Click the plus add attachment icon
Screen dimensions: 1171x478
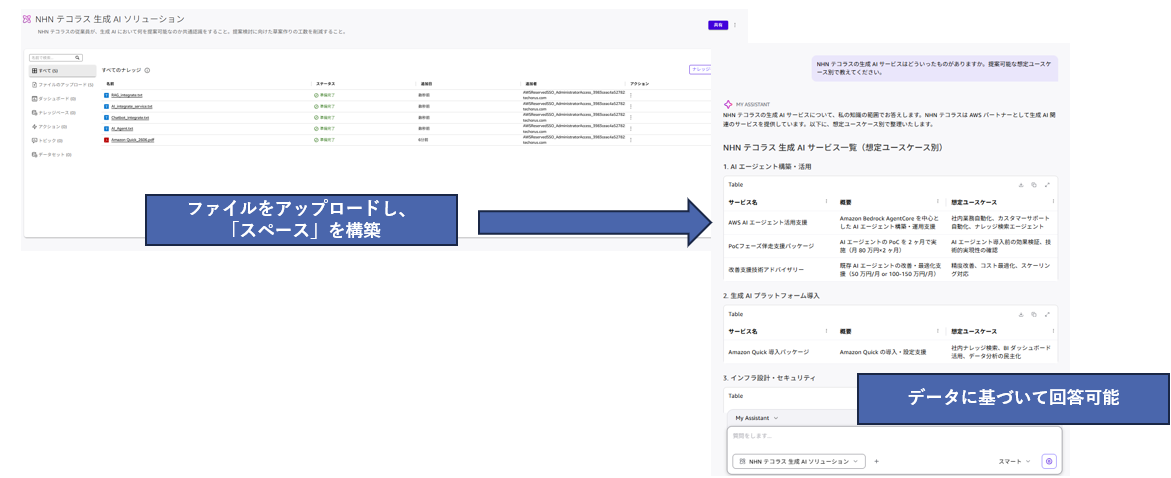[876, 462]
